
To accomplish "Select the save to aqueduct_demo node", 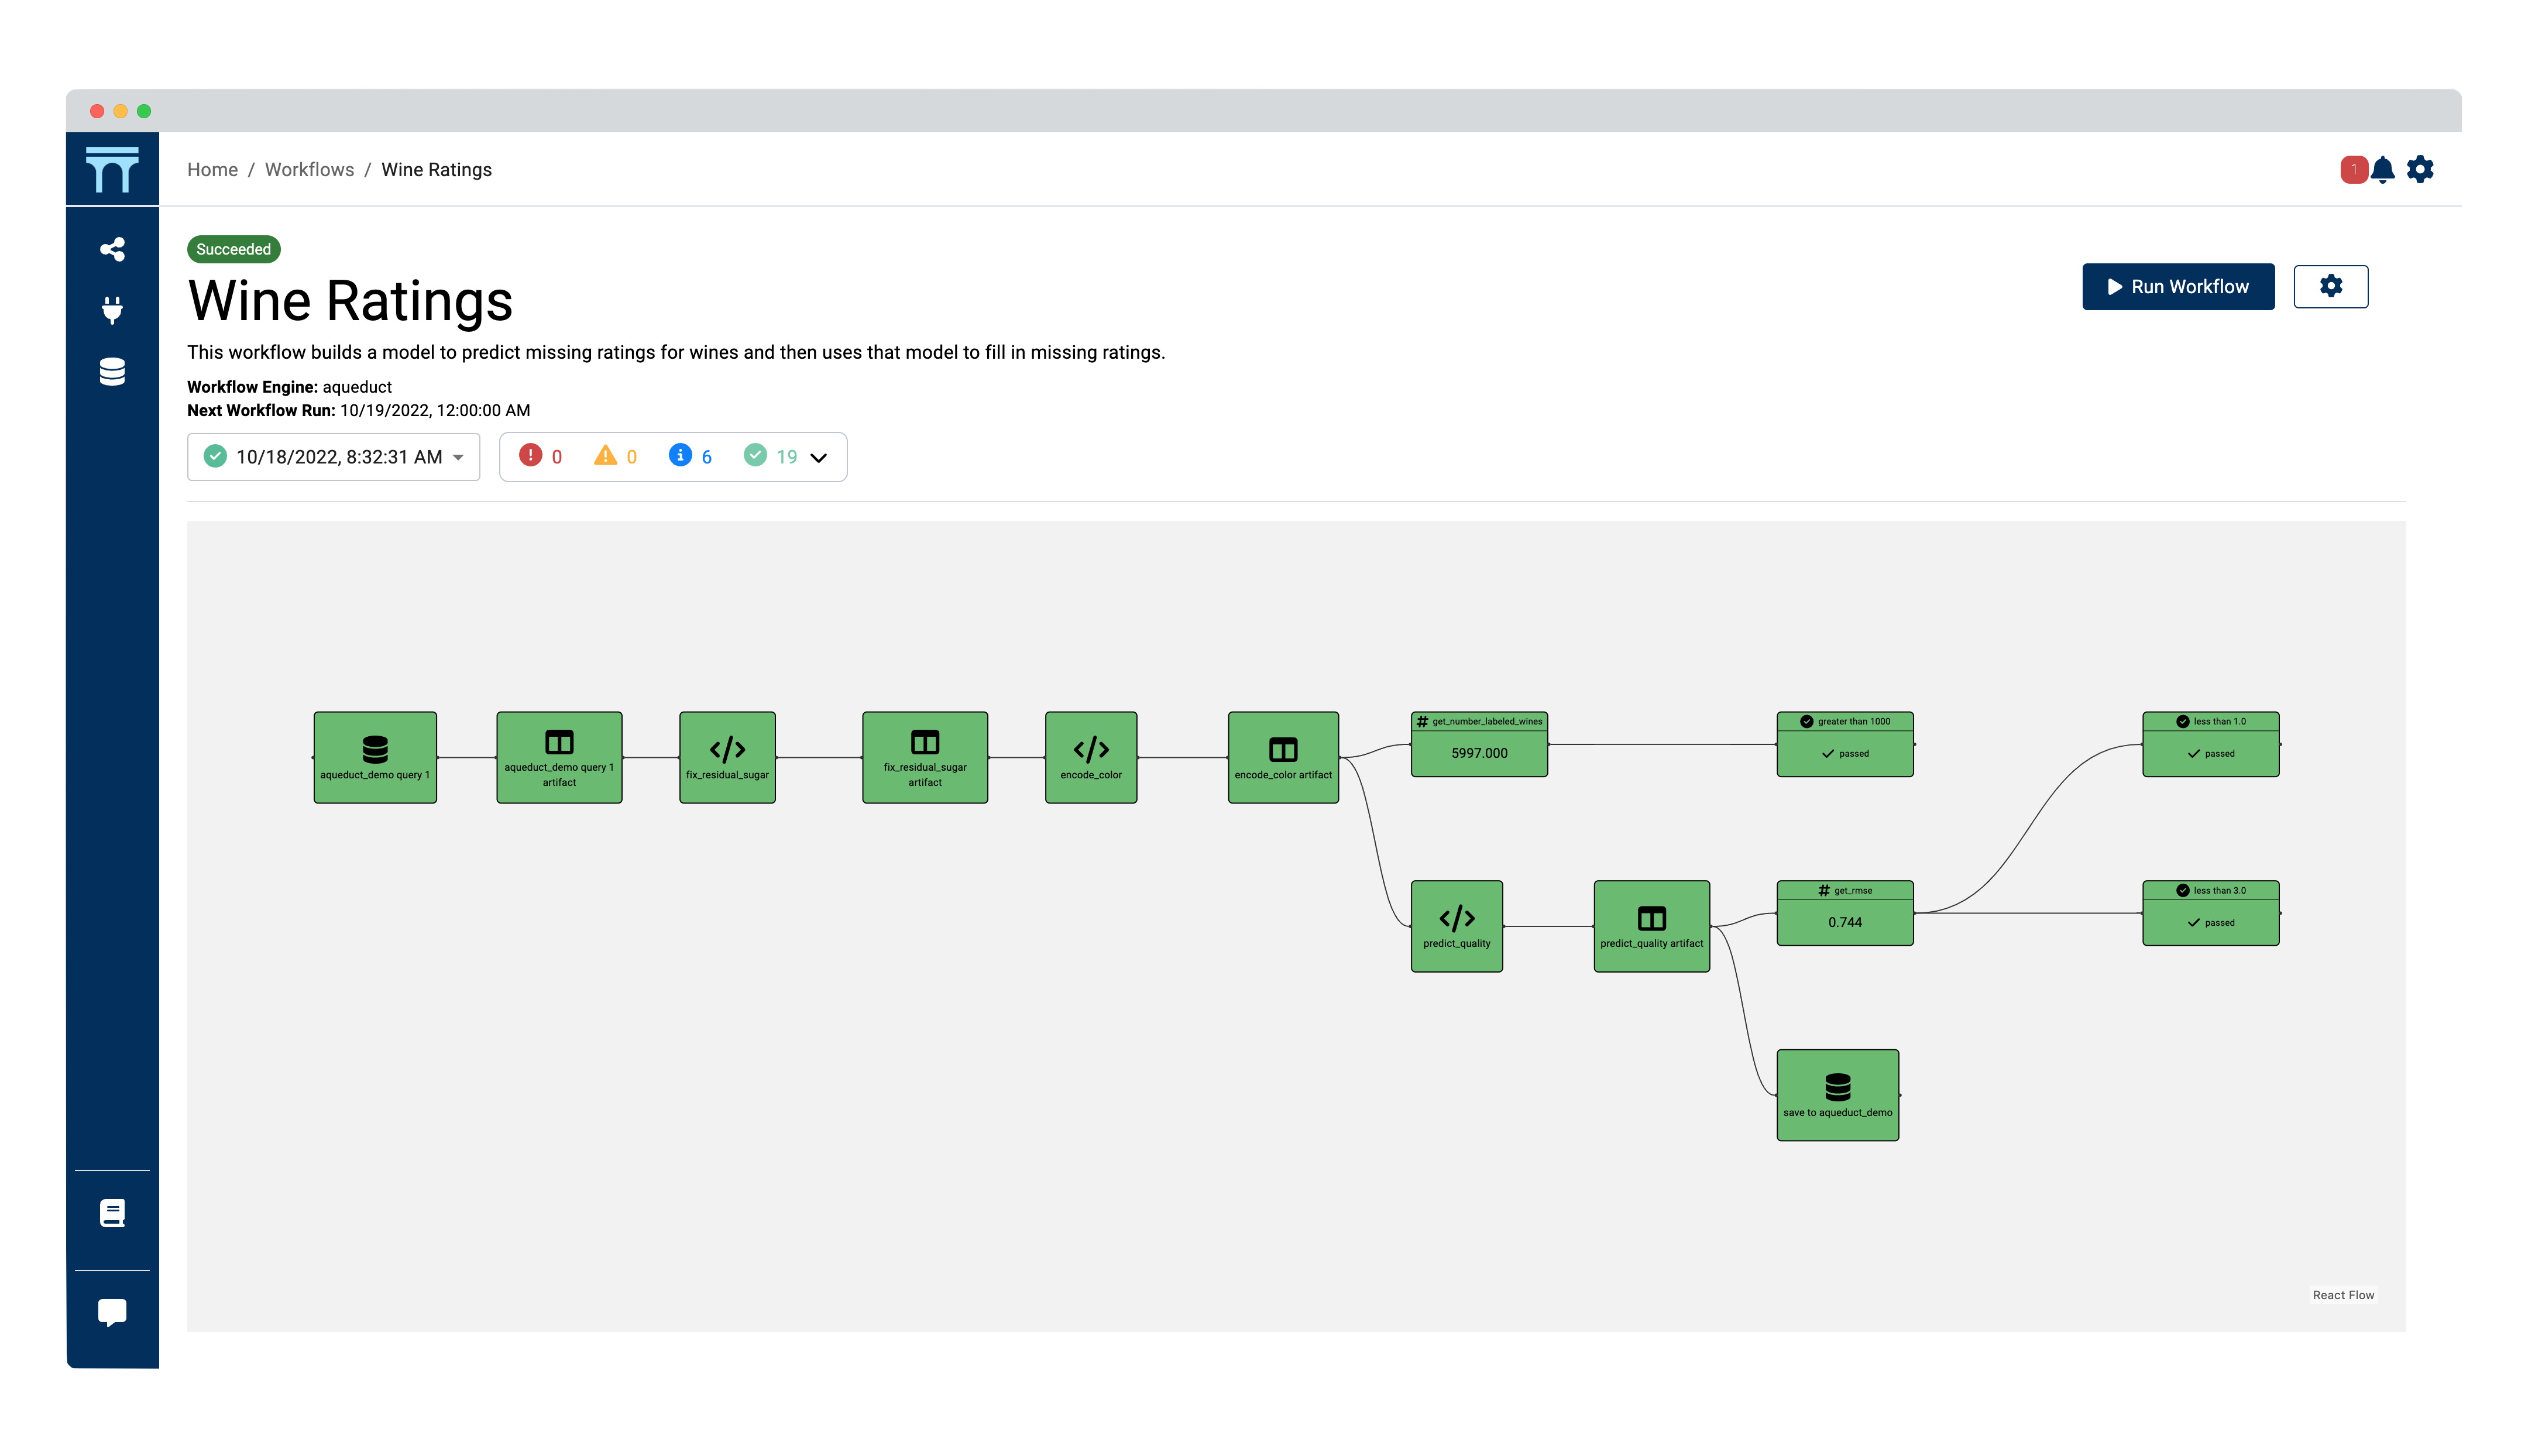I will point(1838,1095).
